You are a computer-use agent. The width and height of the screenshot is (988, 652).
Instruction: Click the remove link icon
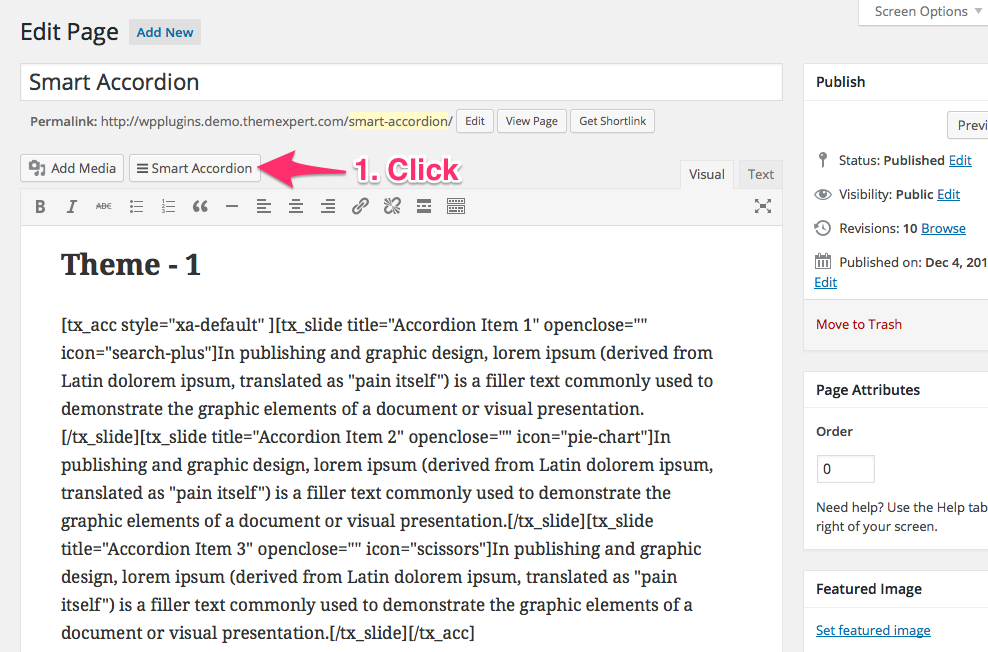392,207
